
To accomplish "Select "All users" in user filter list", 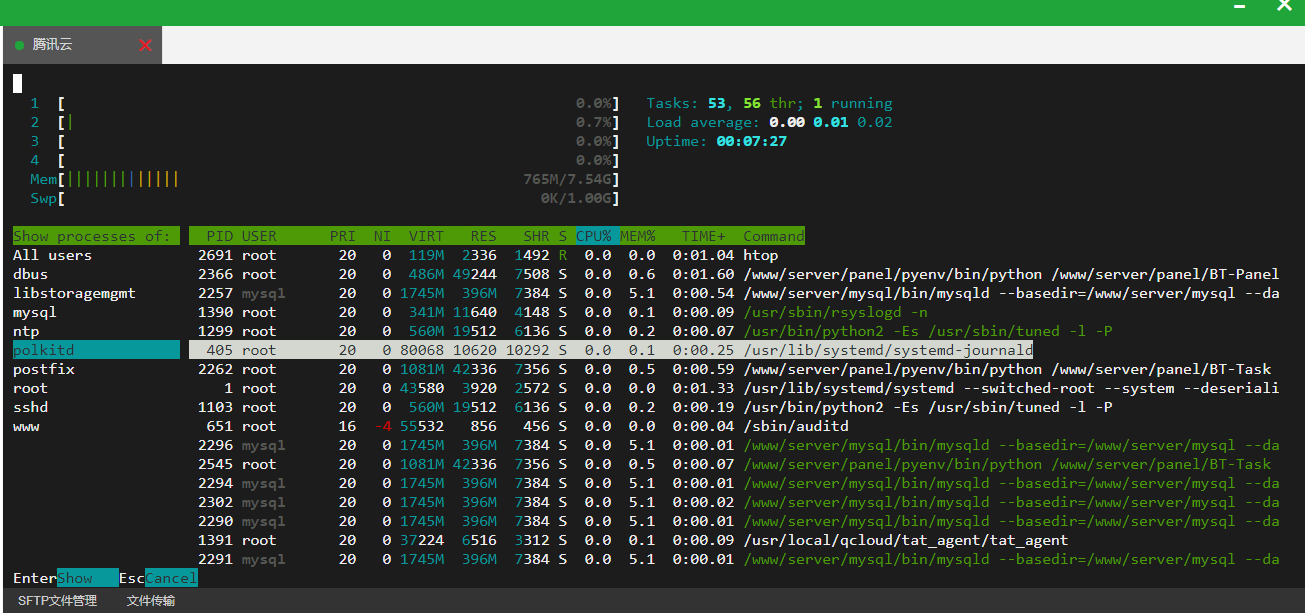I will (x=96, y=255).
